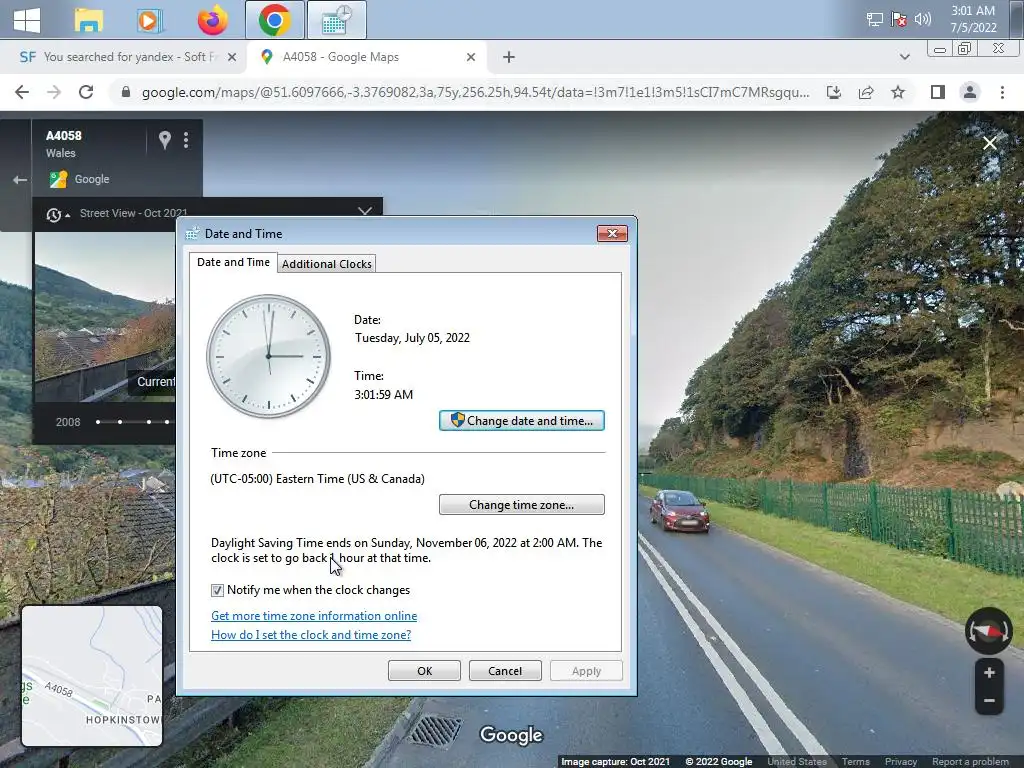This screenshot has width=1024, height=768.
Task: Zoom in on Street View
Action: (989, 673)
